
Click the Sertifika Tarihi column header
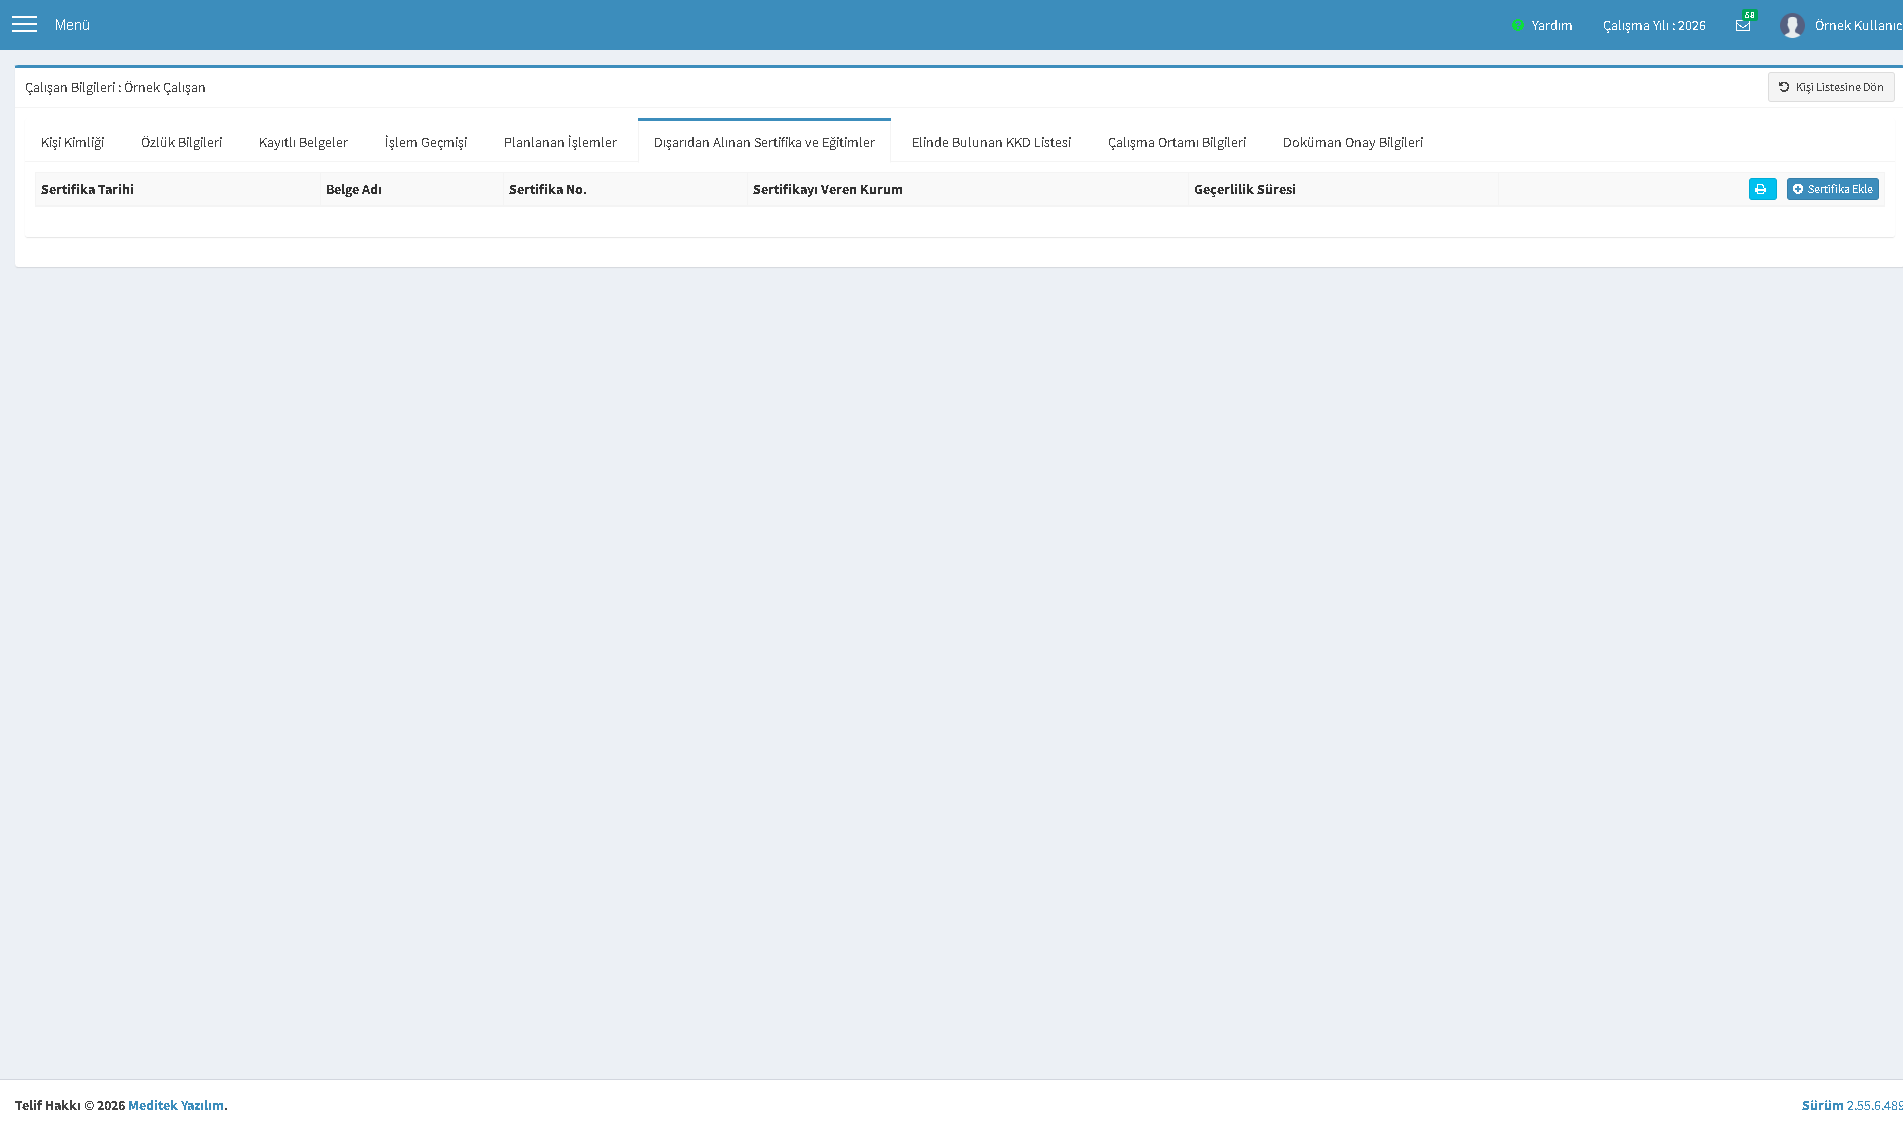coord(87,189)
